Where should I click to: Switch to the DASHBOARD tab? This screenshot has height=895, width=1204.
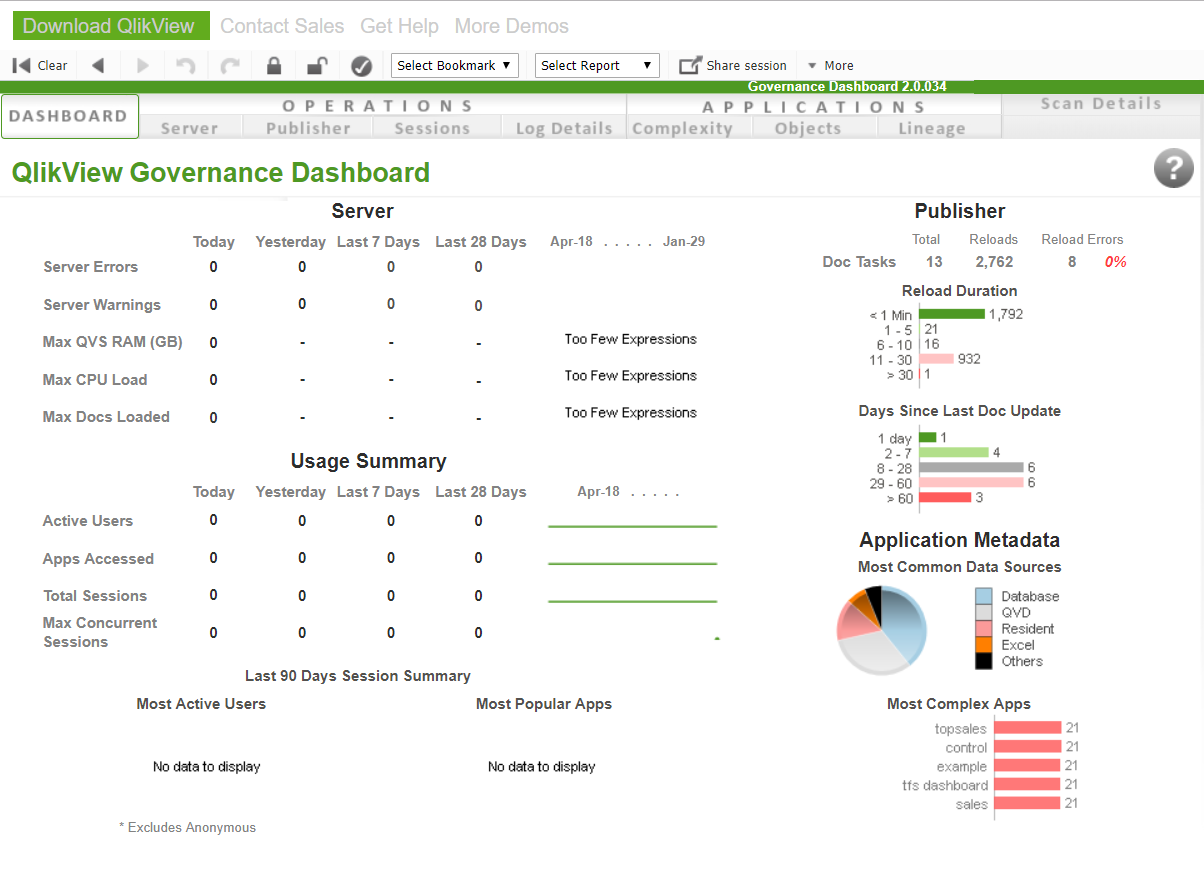point(69,116)
